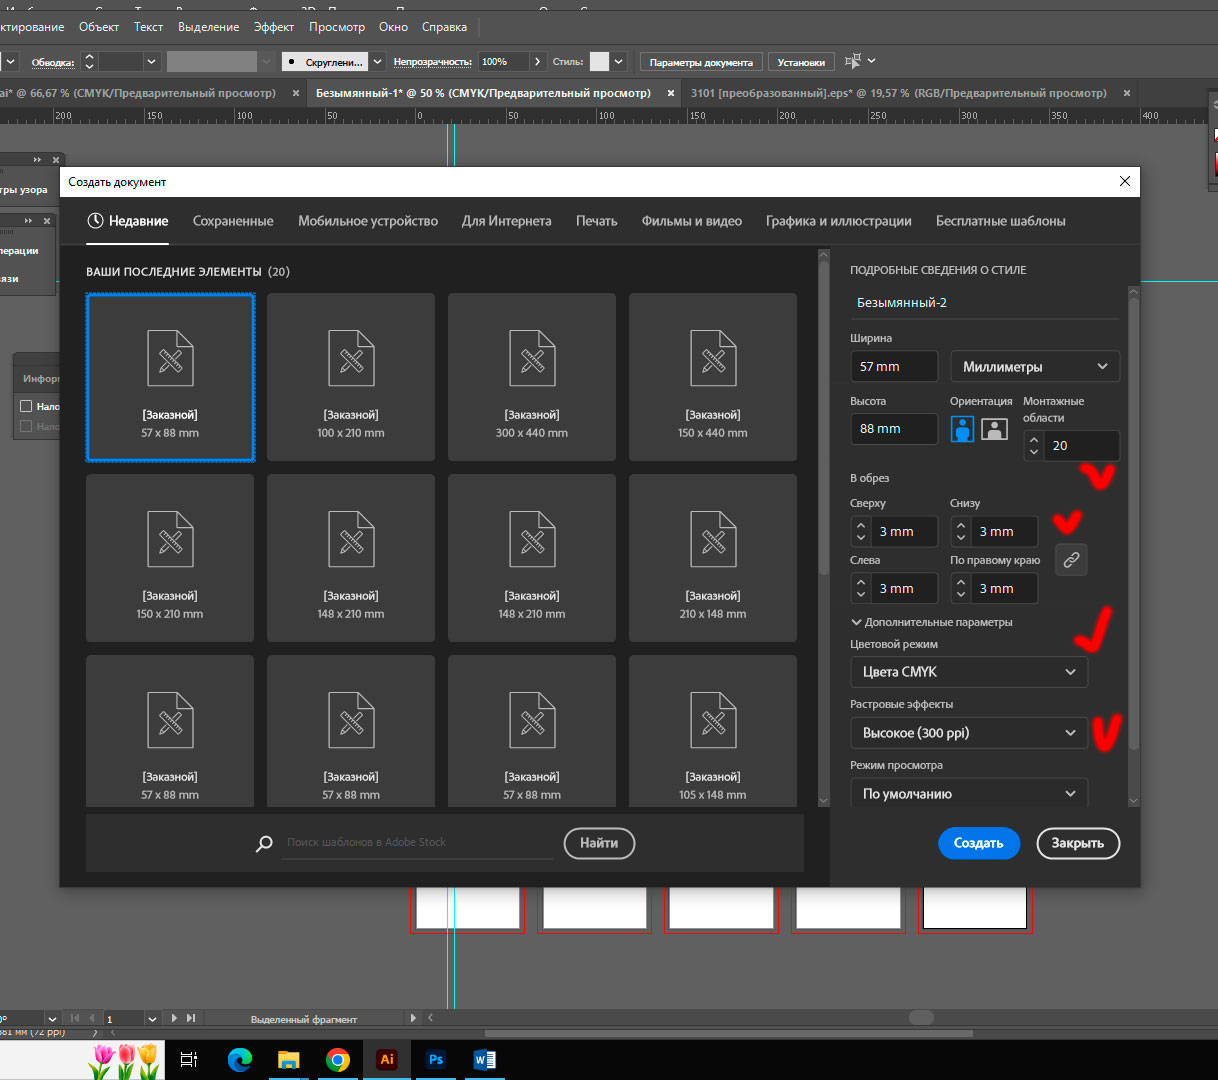
Task: Open the Эффект menu
Action: [x=273, y=27]
